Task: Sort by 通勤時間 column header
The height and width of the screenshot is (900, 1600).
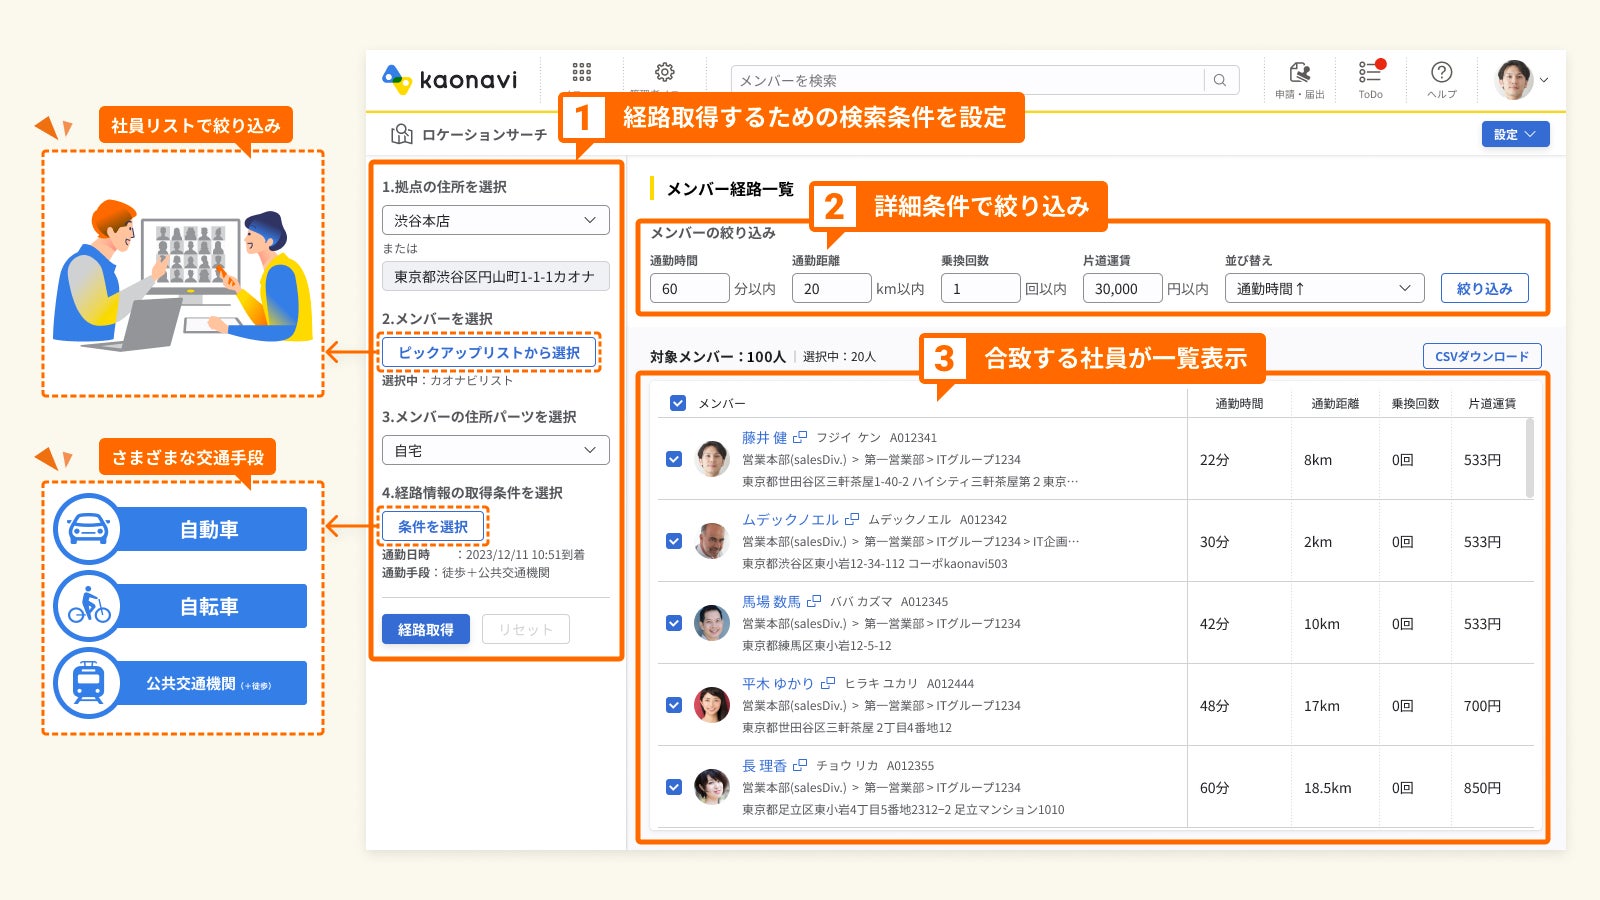Action: point(1239,403)
